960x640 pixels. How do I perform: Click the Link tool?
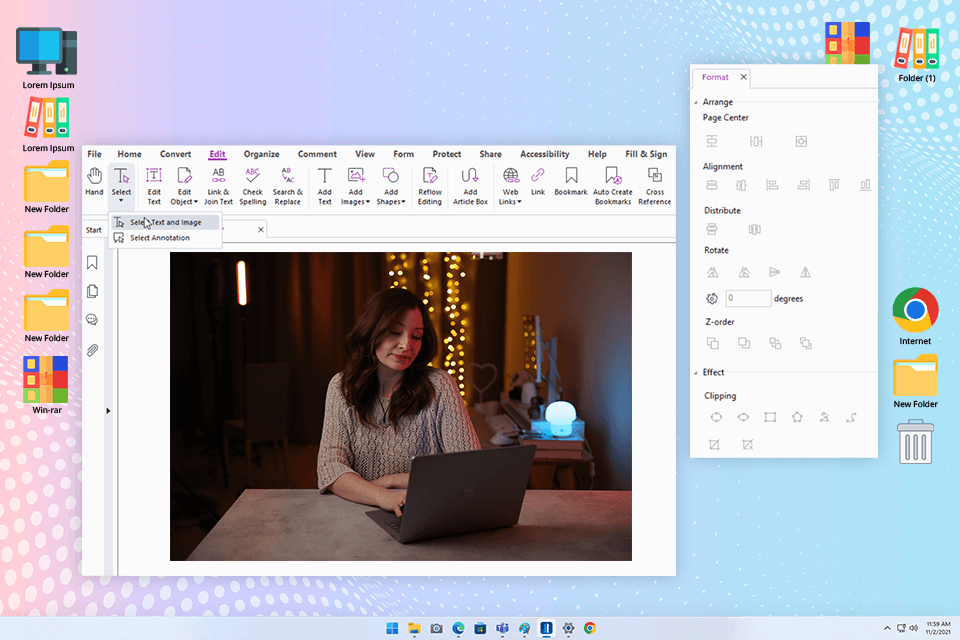(538, 182)
